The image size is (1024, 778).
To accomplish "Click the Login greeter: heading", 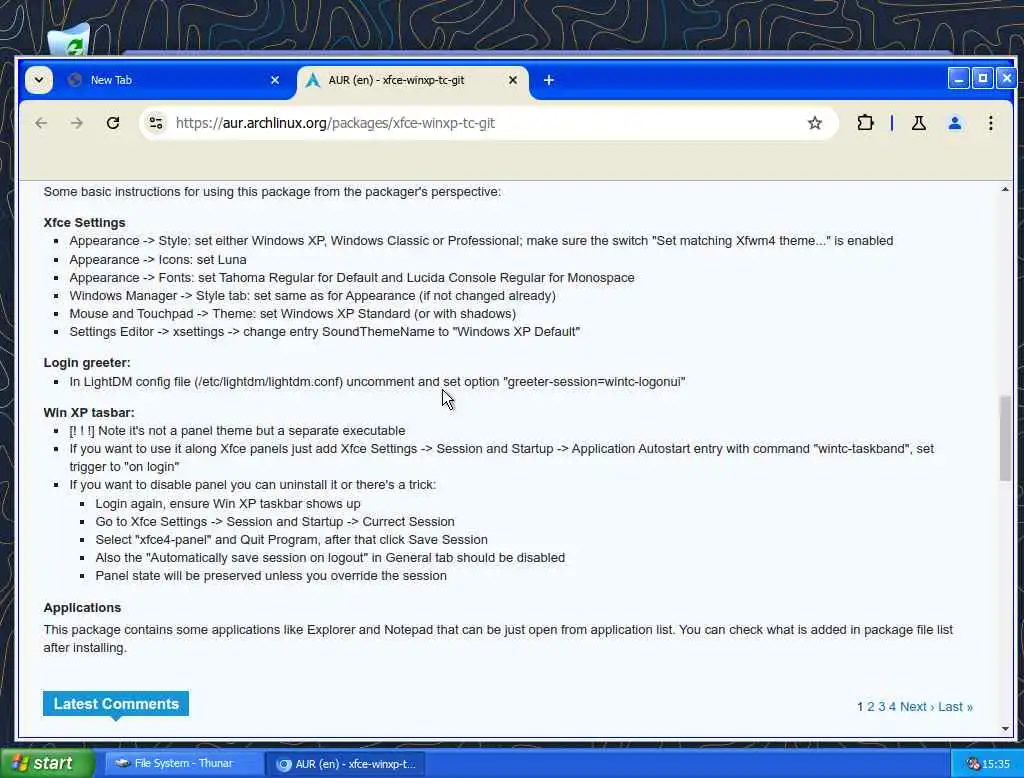I will click(87, 363).
